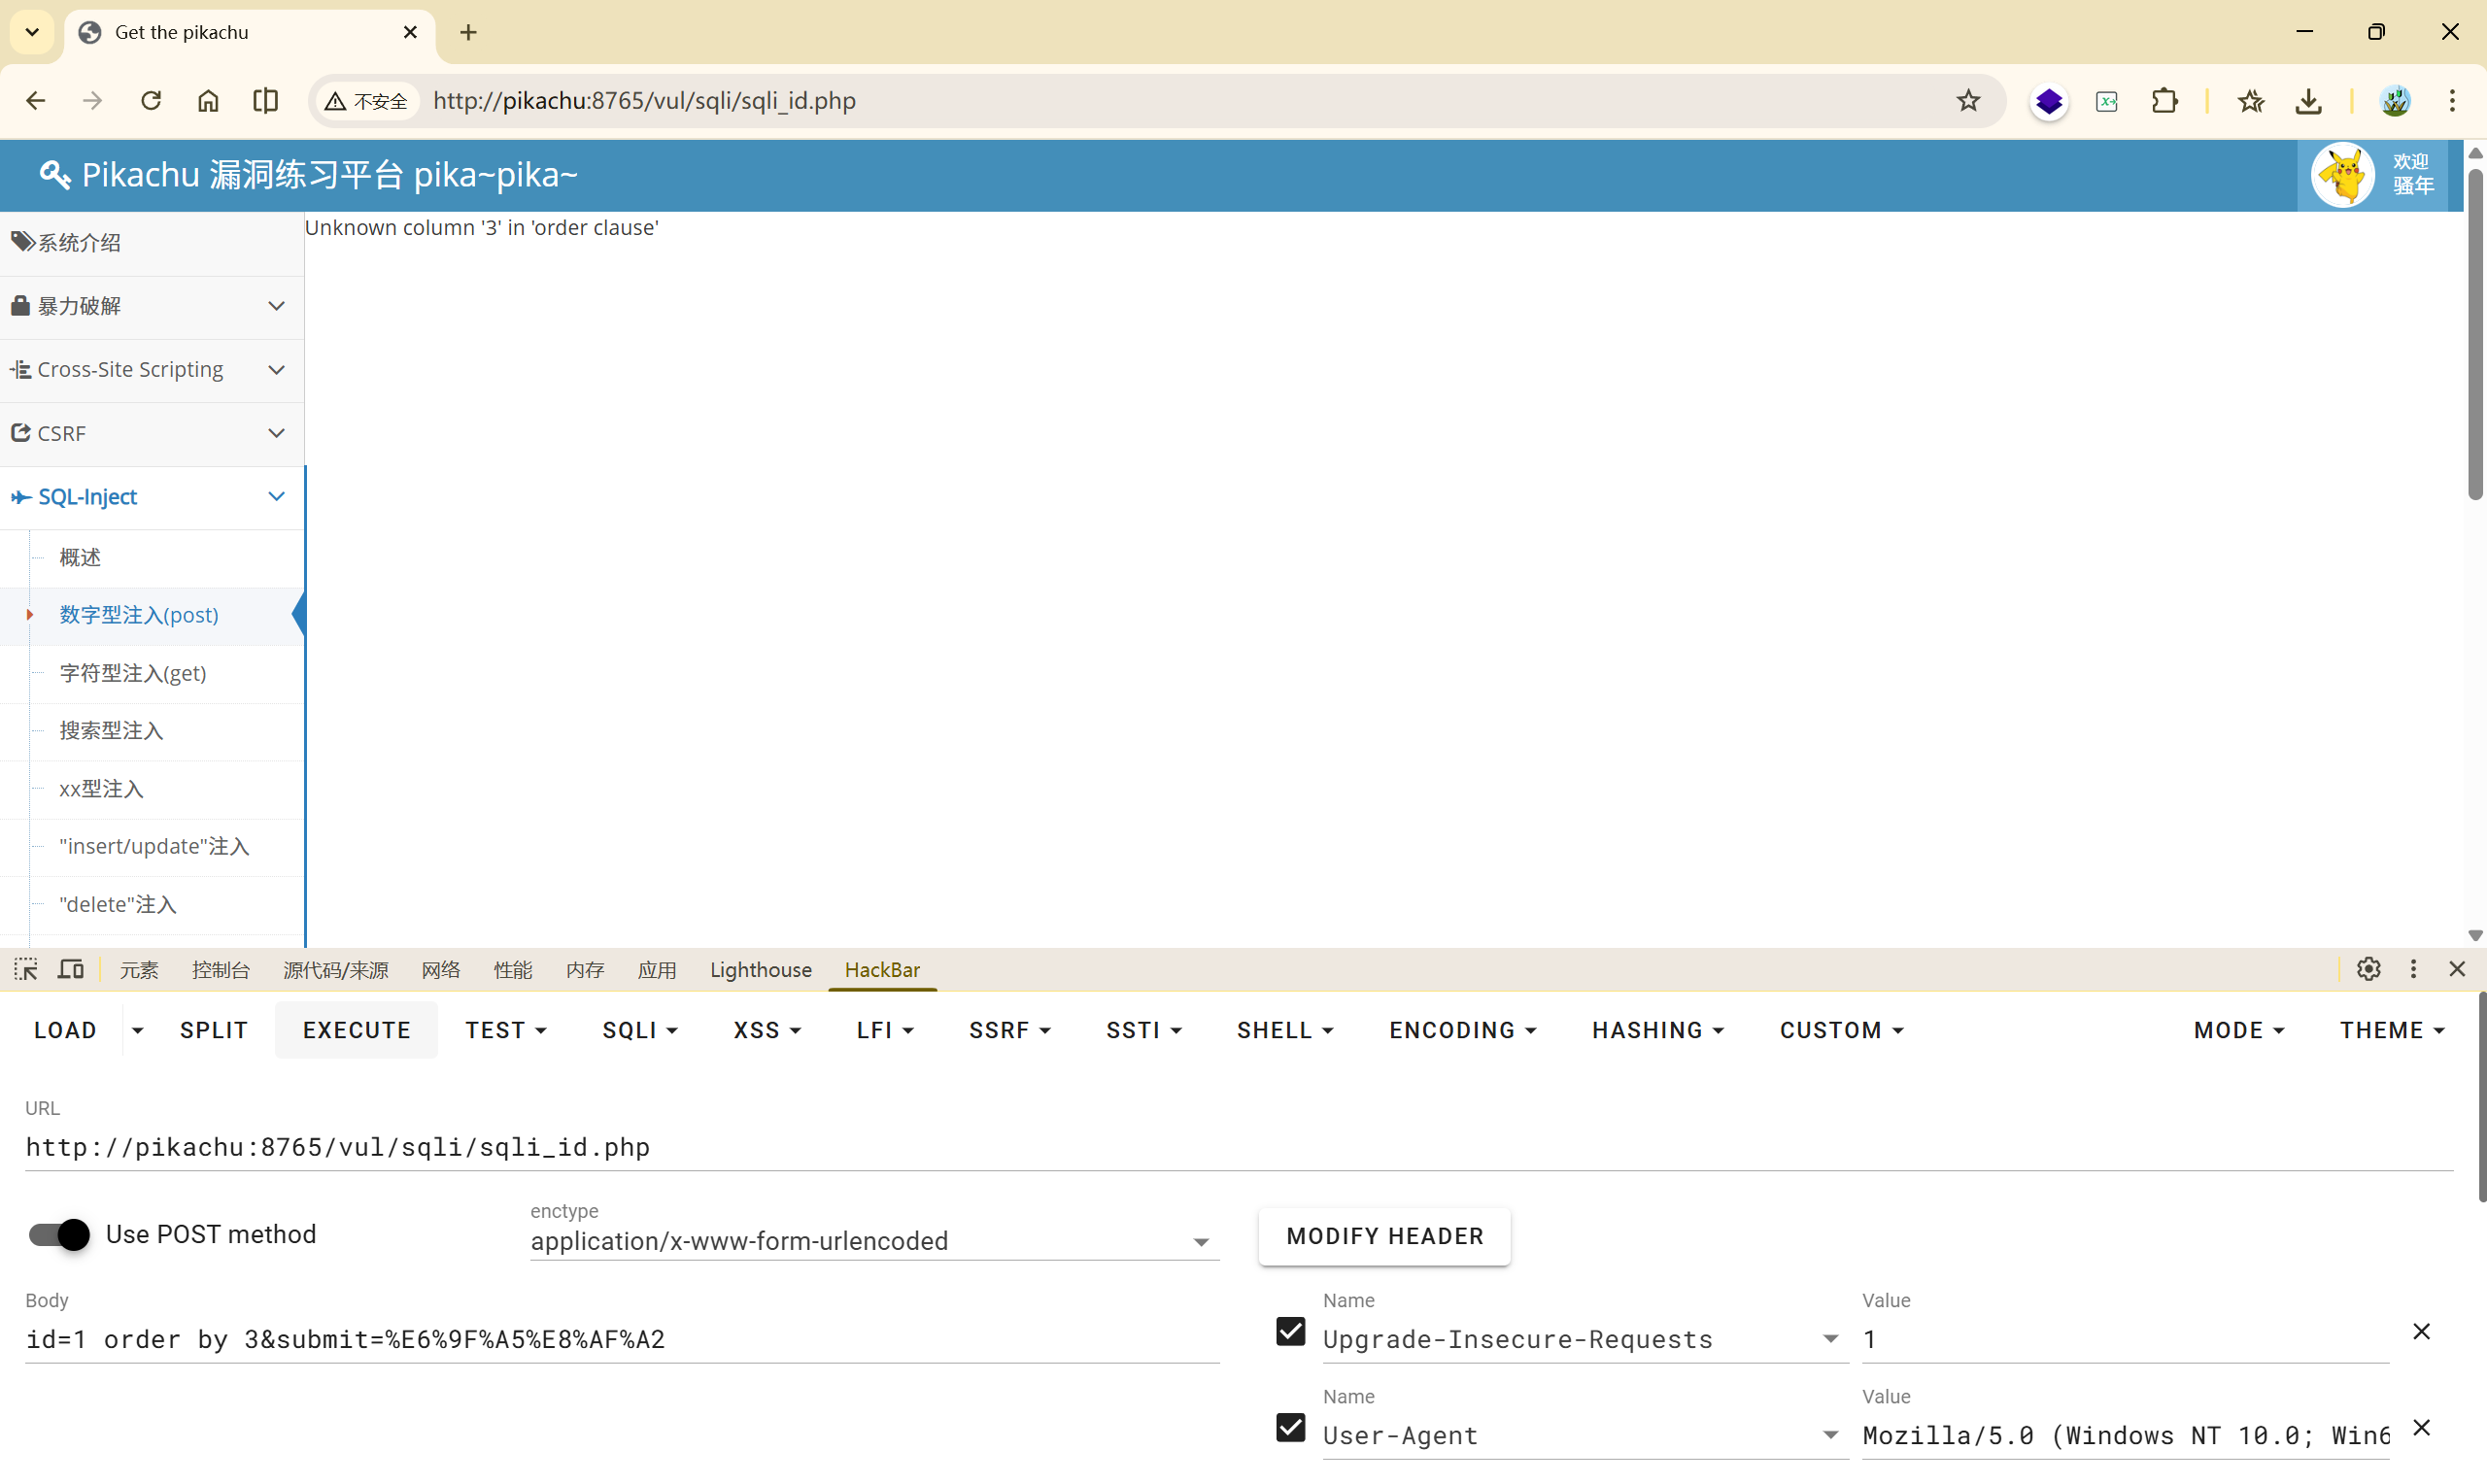
Task: Bookmark the page with the star icon
Action: [1968, 101]
